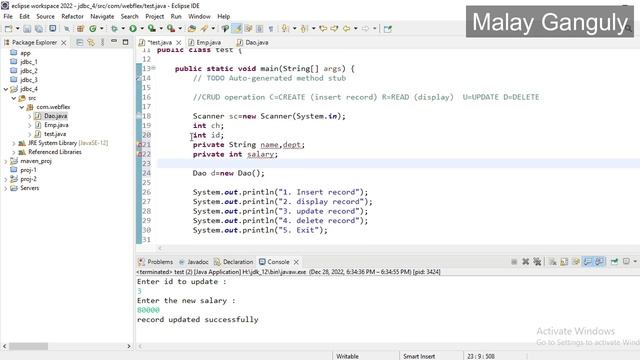This screenshot has height=360, width=640.
Task: Click Collapse All in Package Explorer
Action: click(80, 42)
